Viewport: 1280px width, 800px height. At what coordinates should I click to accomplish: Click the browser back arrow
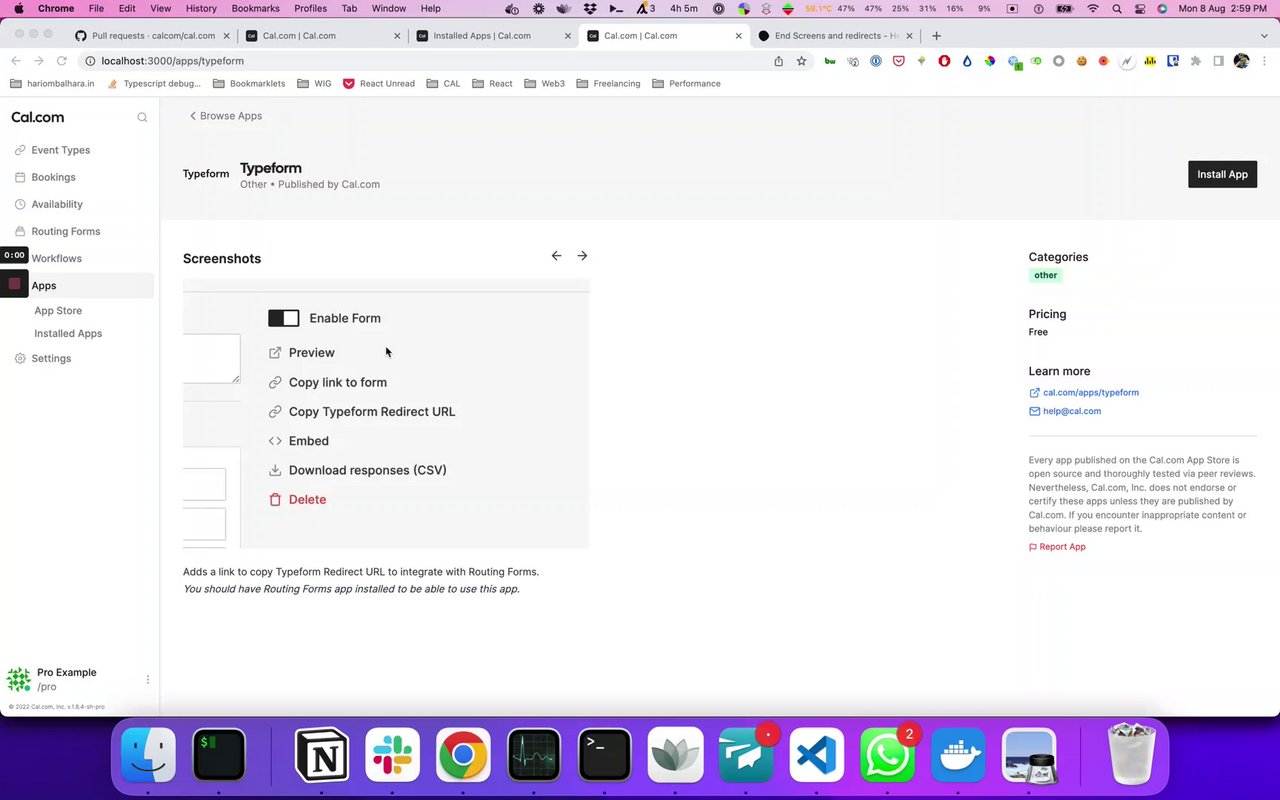tap(16, 61)
